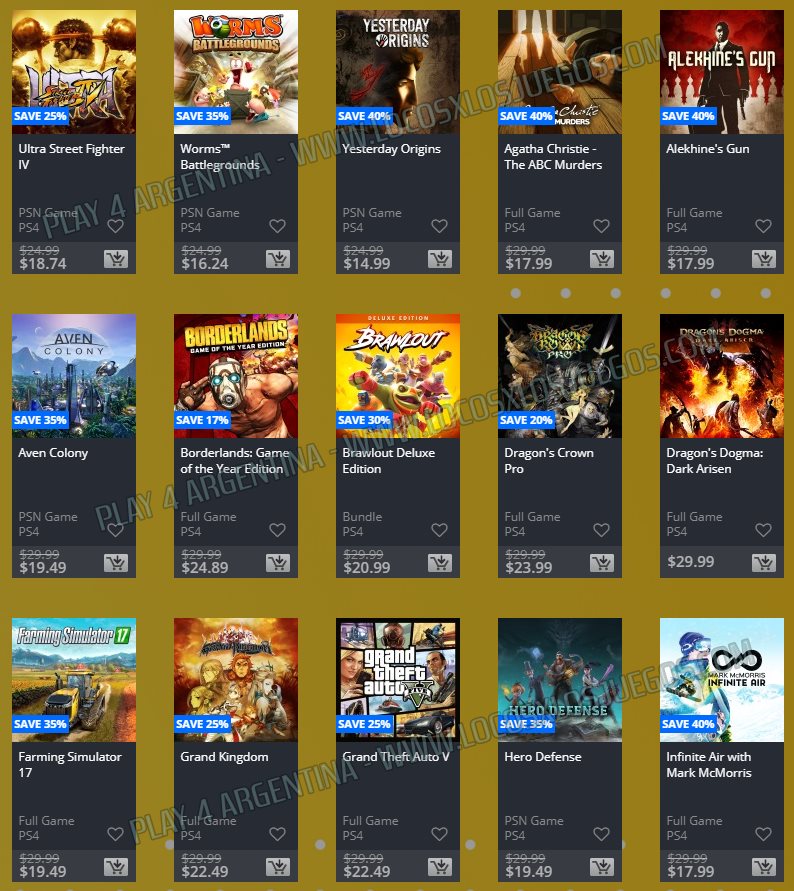Toggle wishlist heart for Infinite Air
794x891 pixels.
(763, 834)
